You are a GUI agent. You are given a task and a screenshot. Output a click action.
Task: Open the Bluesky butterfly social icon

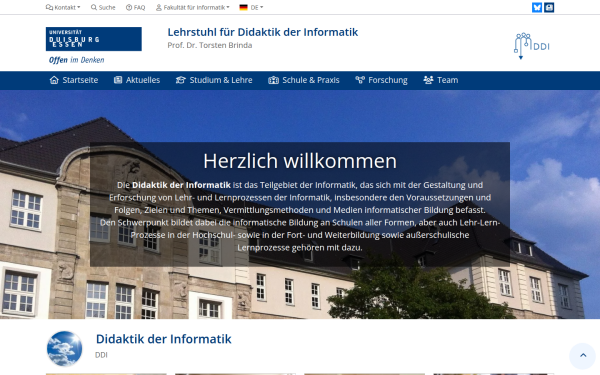[x=537, y=7]
